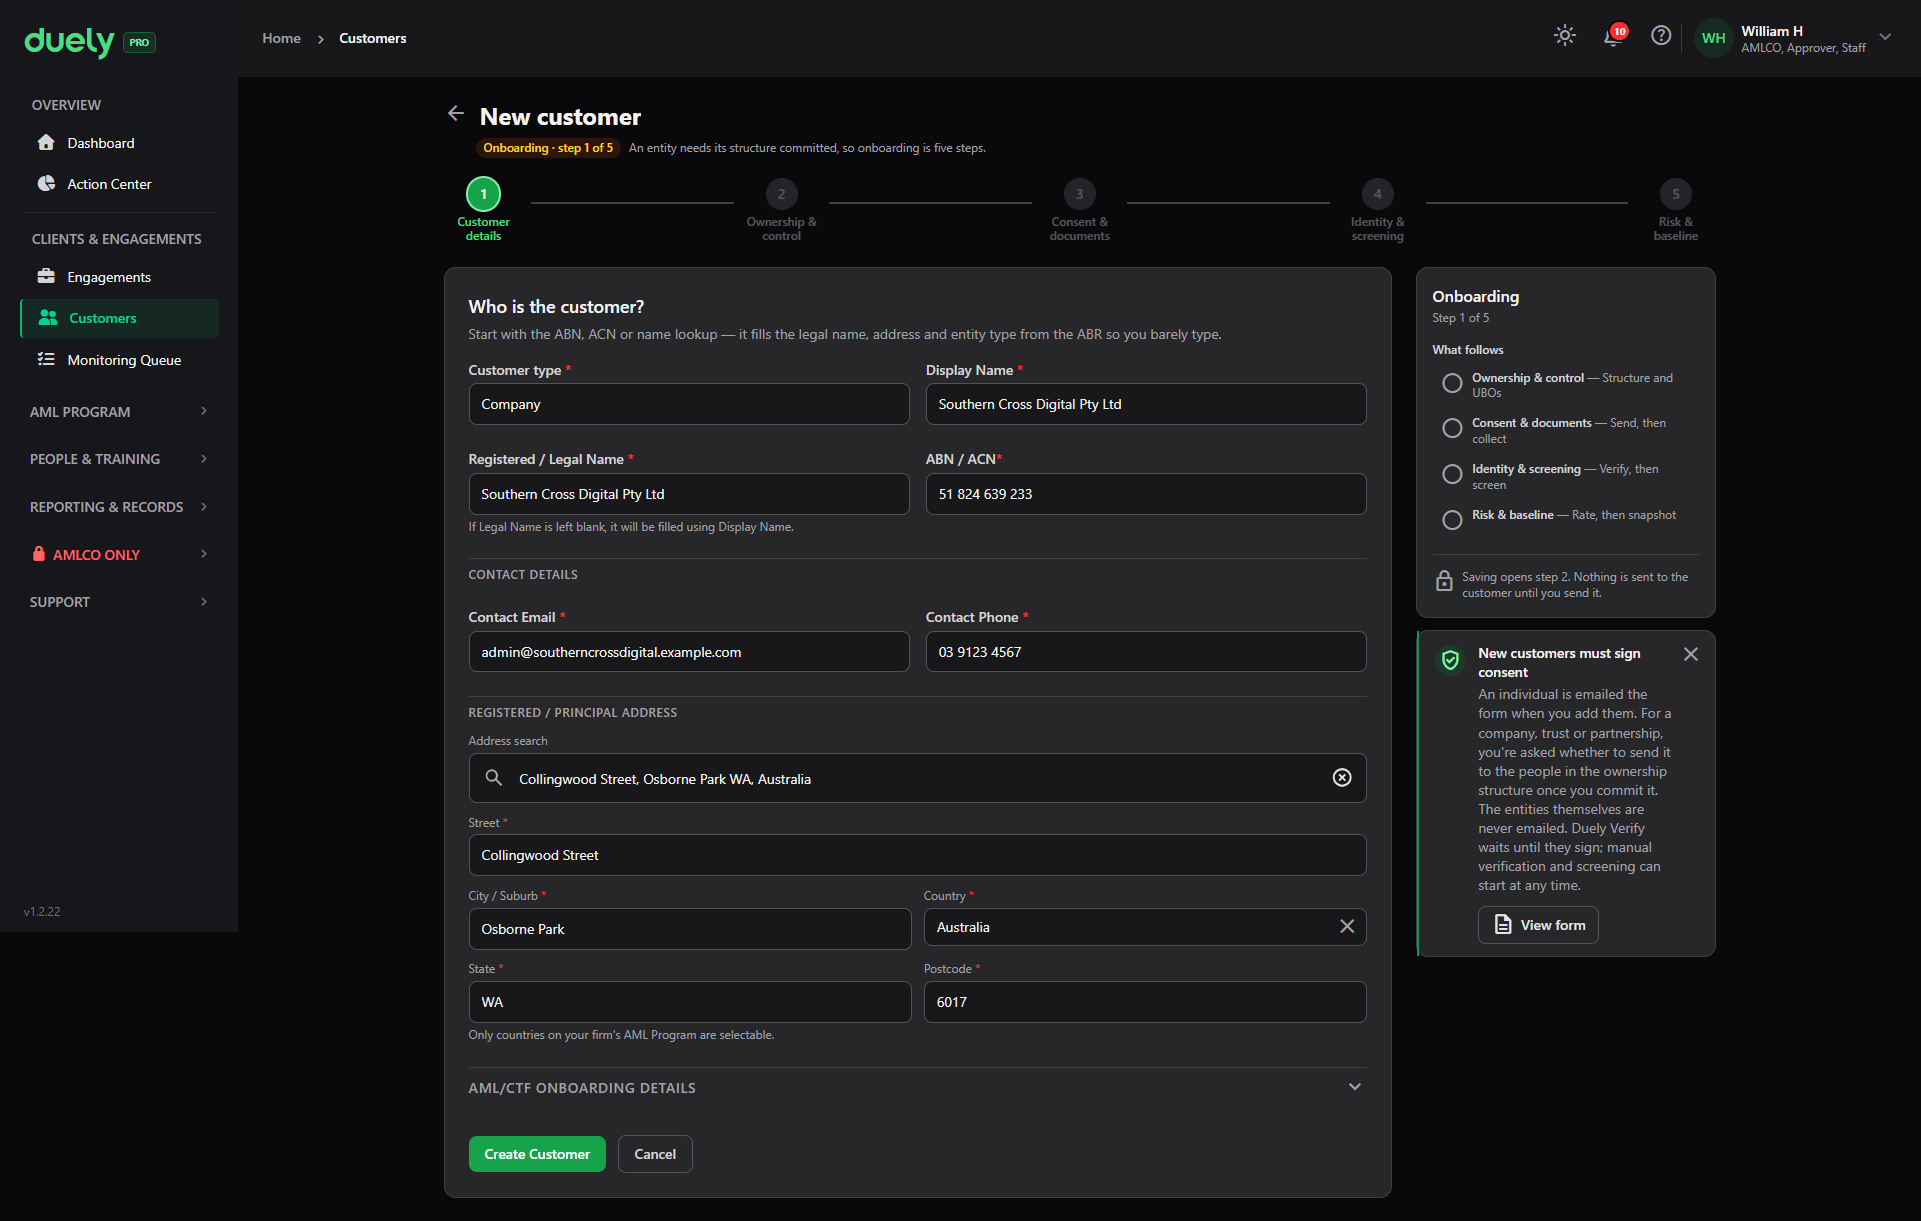This screenshot has width=1921, height=1221.
Task: Open Dashboard in the sidebar
Action: [x=119, y=142]
